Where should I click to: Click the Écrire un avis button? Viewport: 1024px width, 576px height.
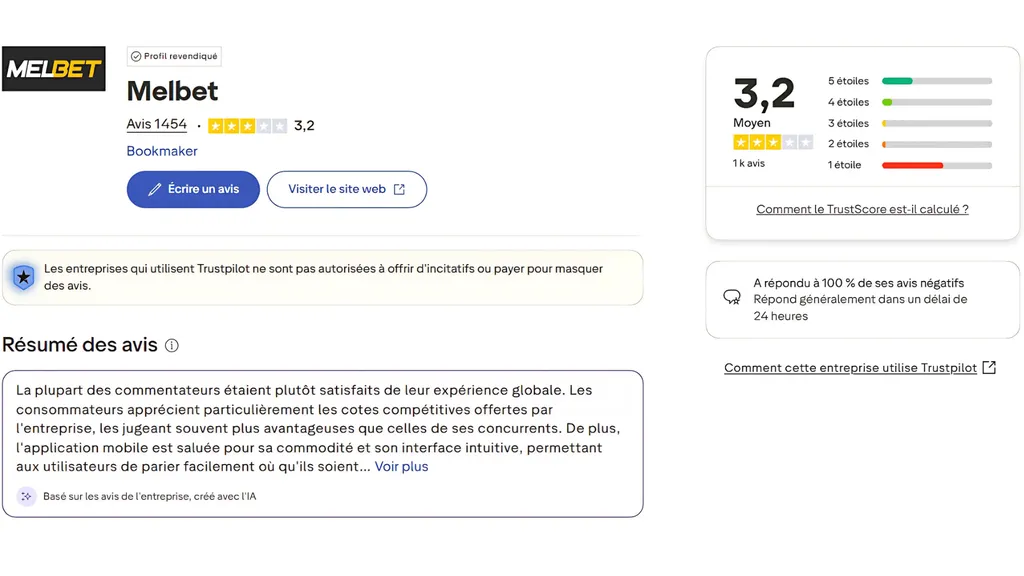[x=192, y=189]
